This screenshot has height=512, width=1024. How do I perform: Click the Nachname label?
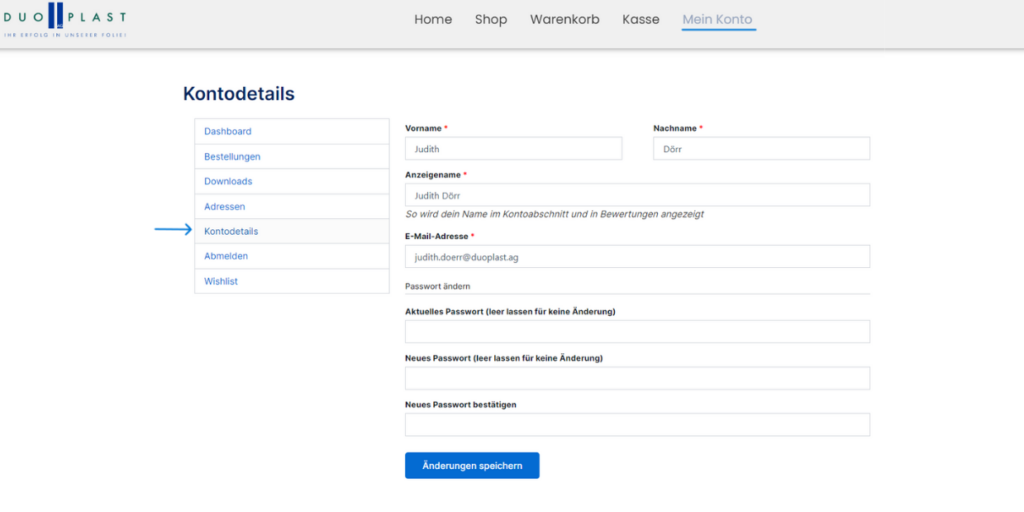(675, 129)
